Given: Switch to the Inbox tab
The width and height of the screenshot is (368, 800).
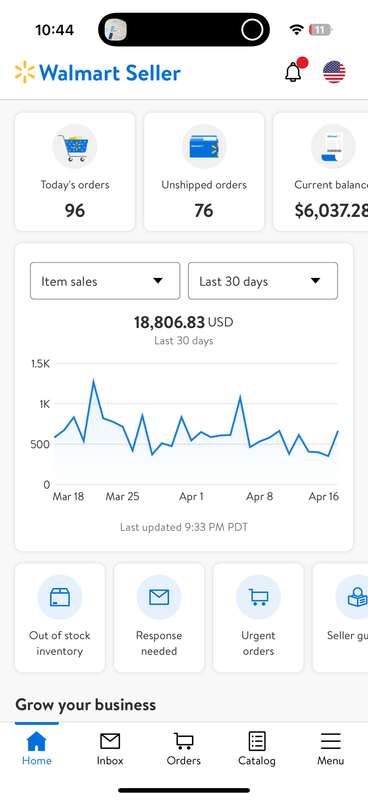Looking at the screenshot, I should point(110,748).
